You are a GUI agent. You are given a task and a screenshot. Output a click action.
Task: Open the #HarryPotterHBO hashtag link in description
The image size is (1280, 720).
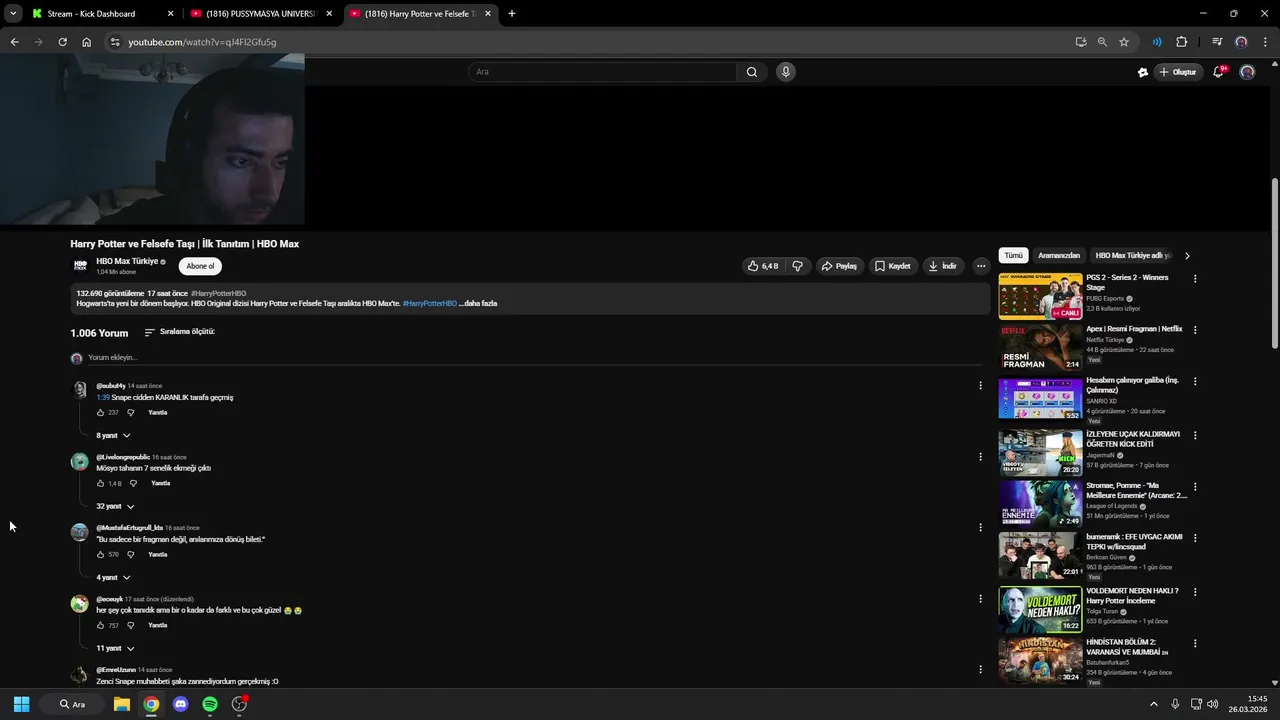point(430,303)
